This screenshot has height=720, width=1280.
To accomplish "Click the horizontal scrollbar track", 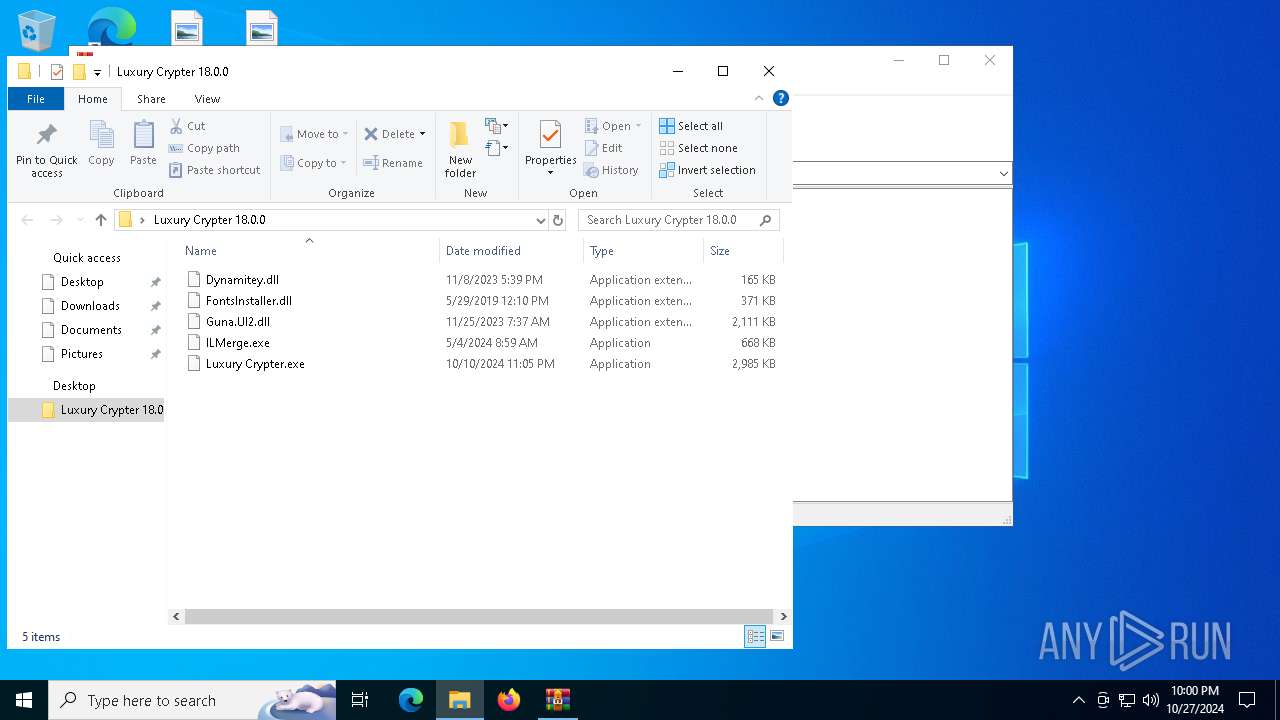I will 479,617.
